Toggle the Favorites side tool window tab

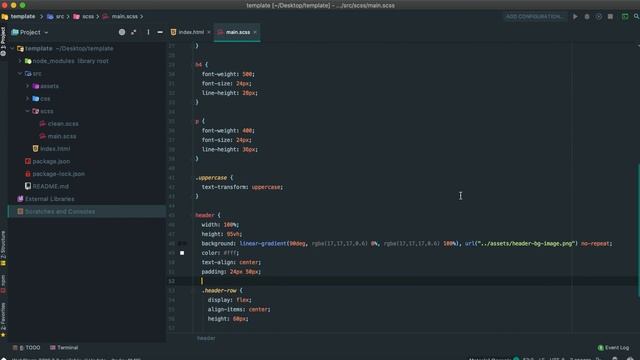(x=3, y=320)
